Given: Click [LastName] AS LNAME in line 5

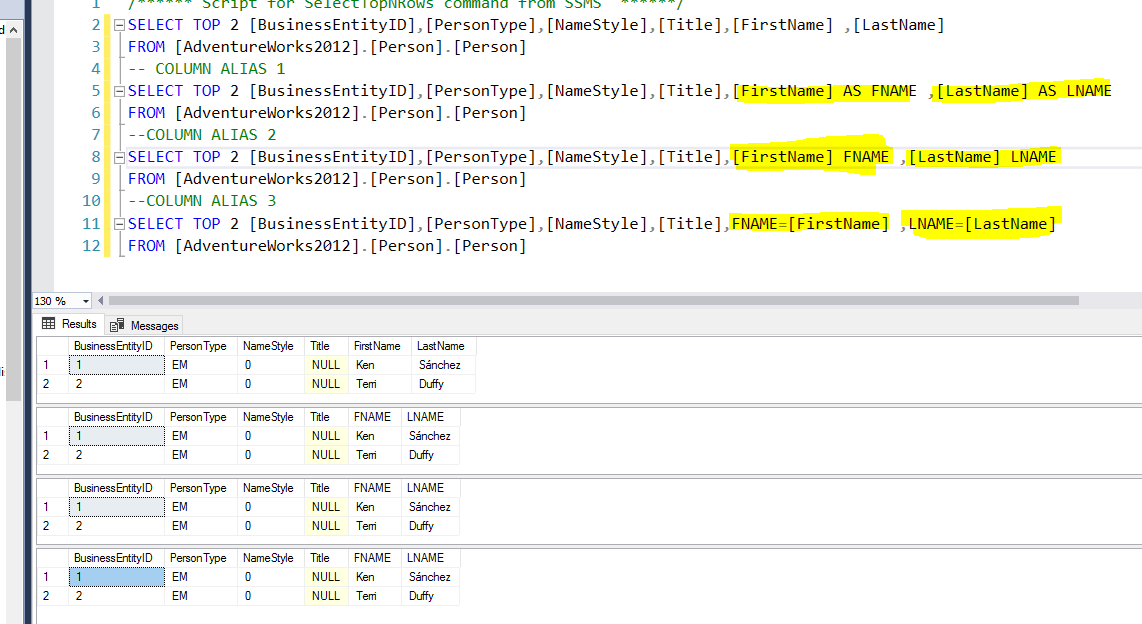Looking at the screenshot, I should pos(1023,91).
